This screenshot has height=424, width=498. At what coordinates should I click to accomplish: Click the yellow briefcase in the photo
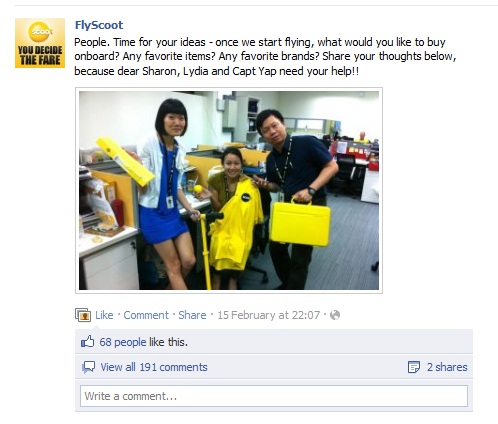(x=300, y=222)
